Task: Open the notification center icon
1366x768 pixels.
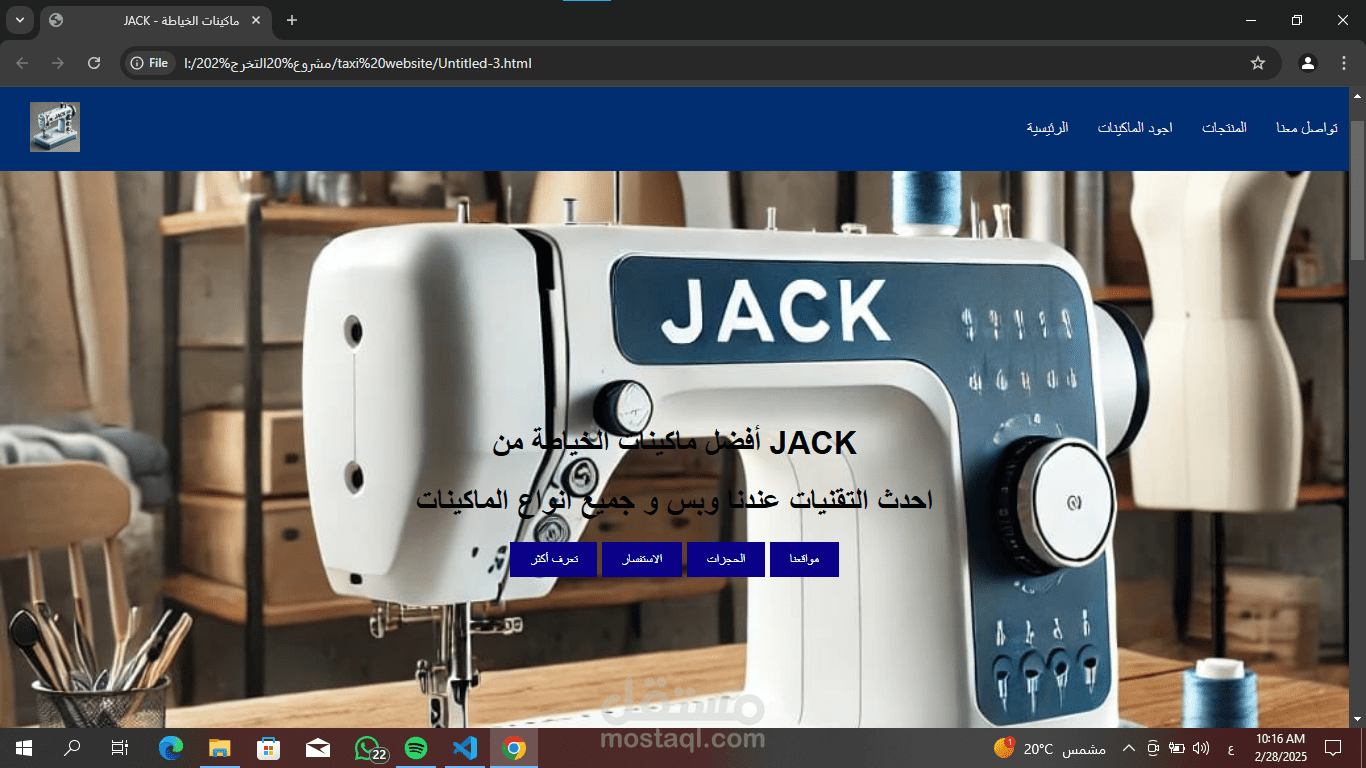Action: point(1332,748)
